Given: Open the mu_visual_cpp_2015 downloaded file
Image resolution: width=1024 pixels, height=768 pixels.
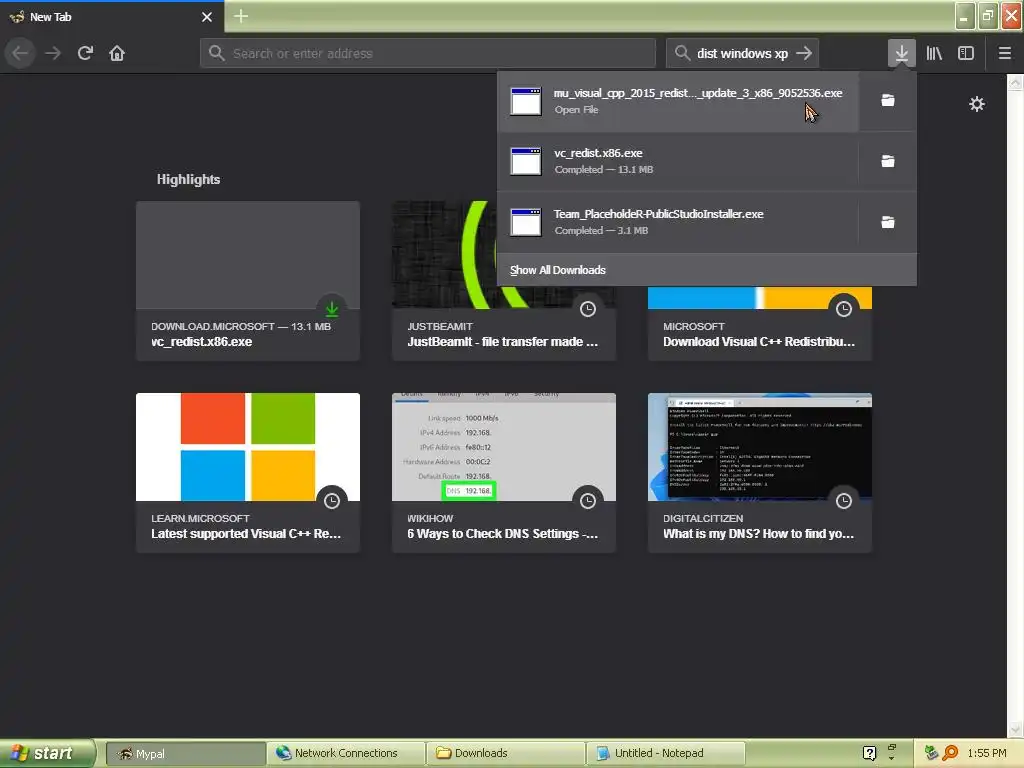Looking at the screenshot, I should (678, 101).
